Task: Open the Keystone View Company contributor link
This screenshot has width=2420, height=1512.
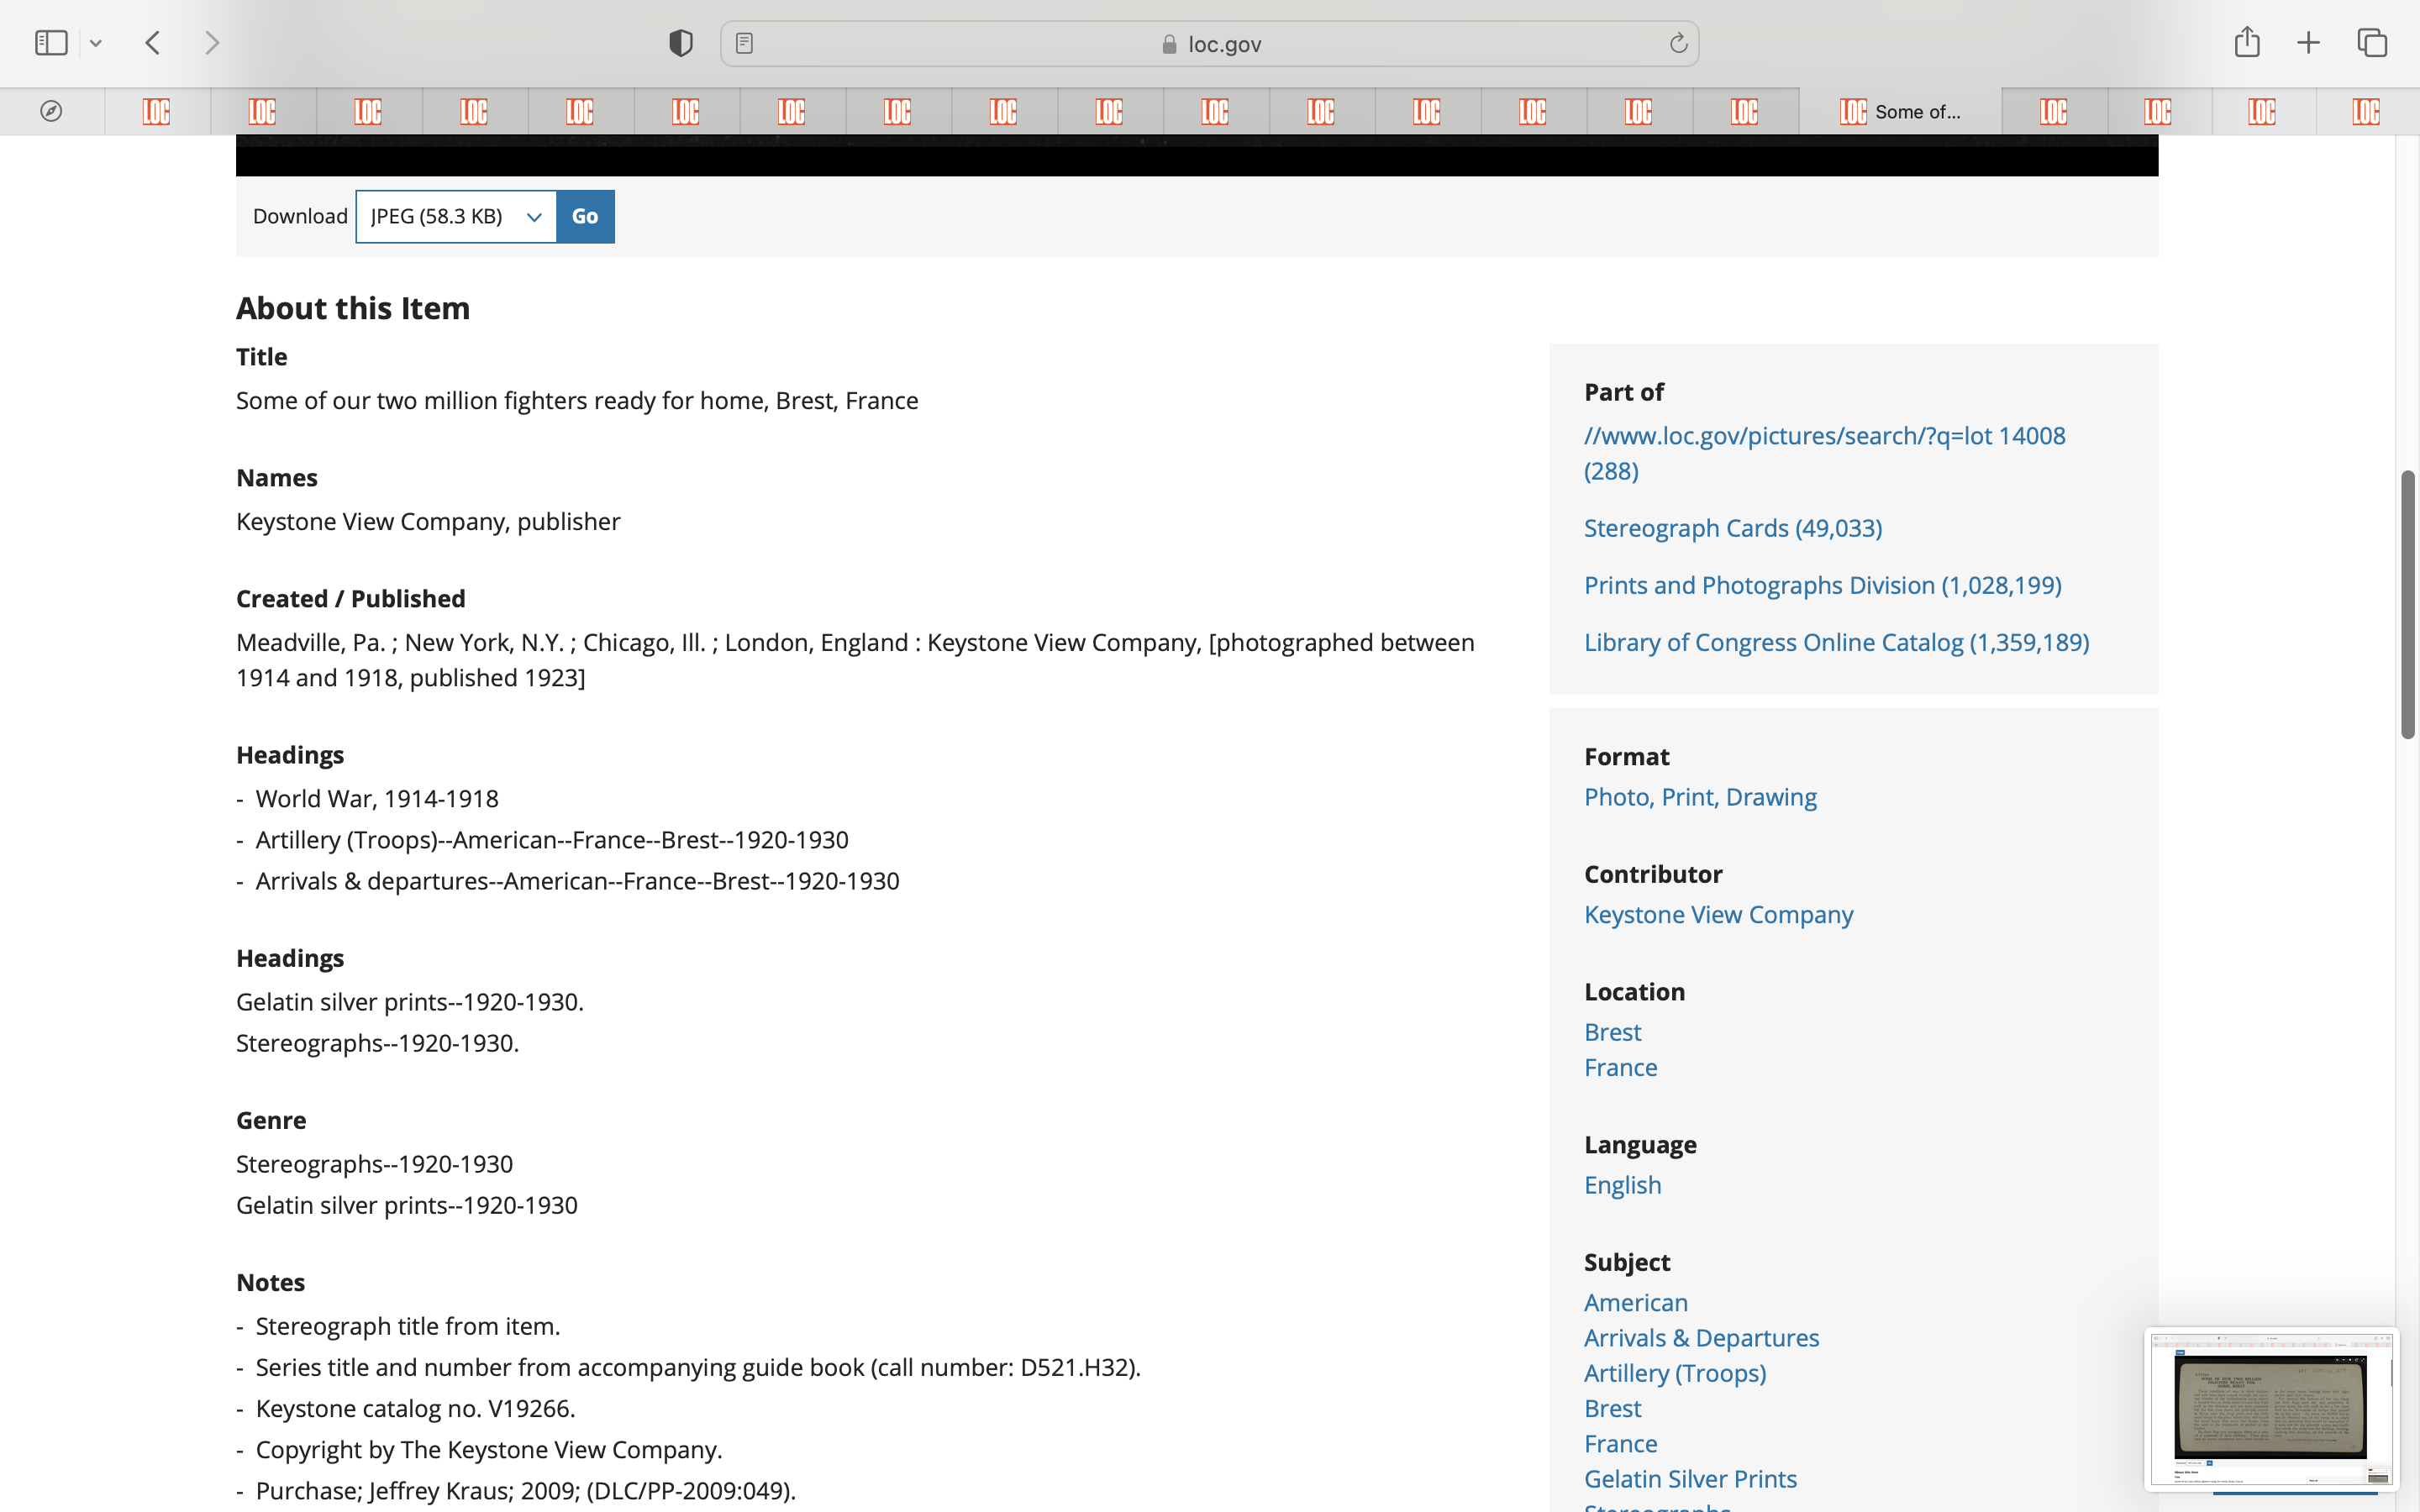Action: [x=1718, y=914]
